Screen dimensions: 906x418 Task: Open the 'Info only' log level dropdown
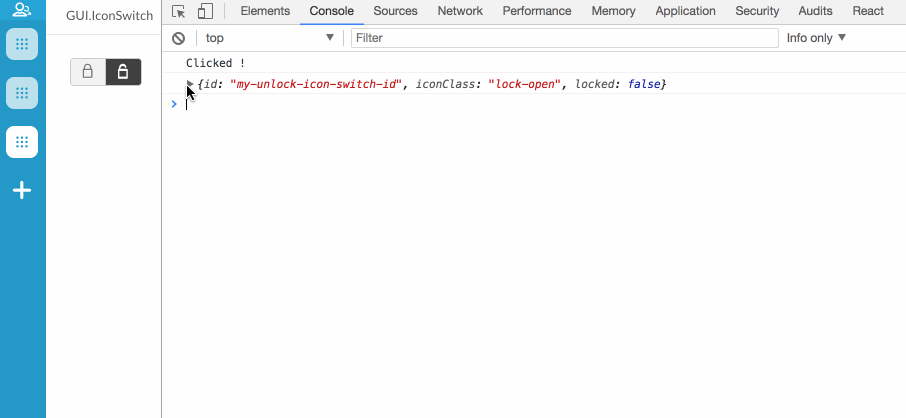coord(816,38)
